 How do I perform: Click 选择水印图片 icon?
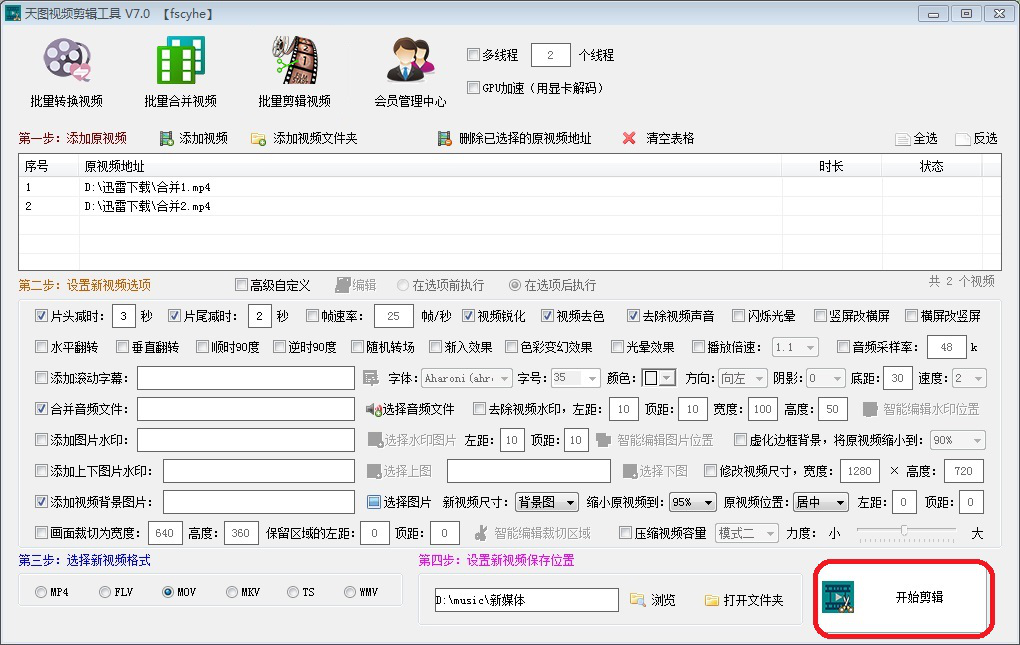point(375,440)
